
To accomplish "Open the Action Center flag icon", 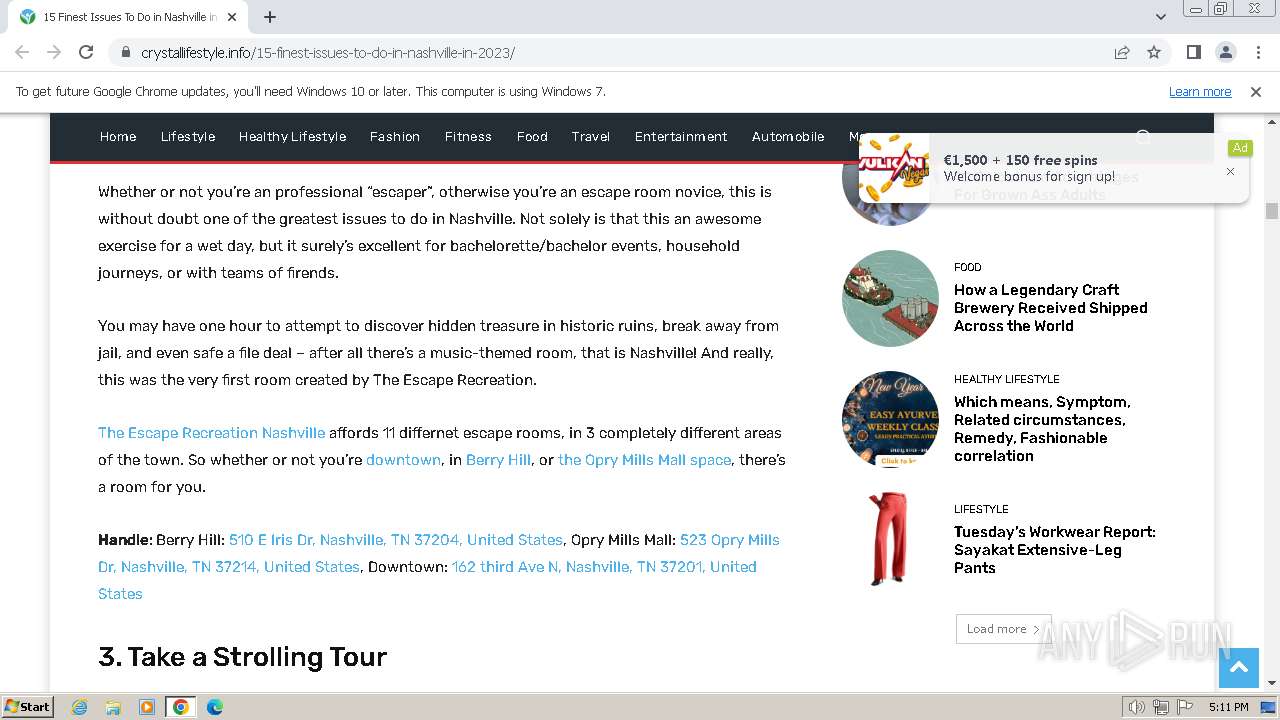I will tap(1185, 707).
